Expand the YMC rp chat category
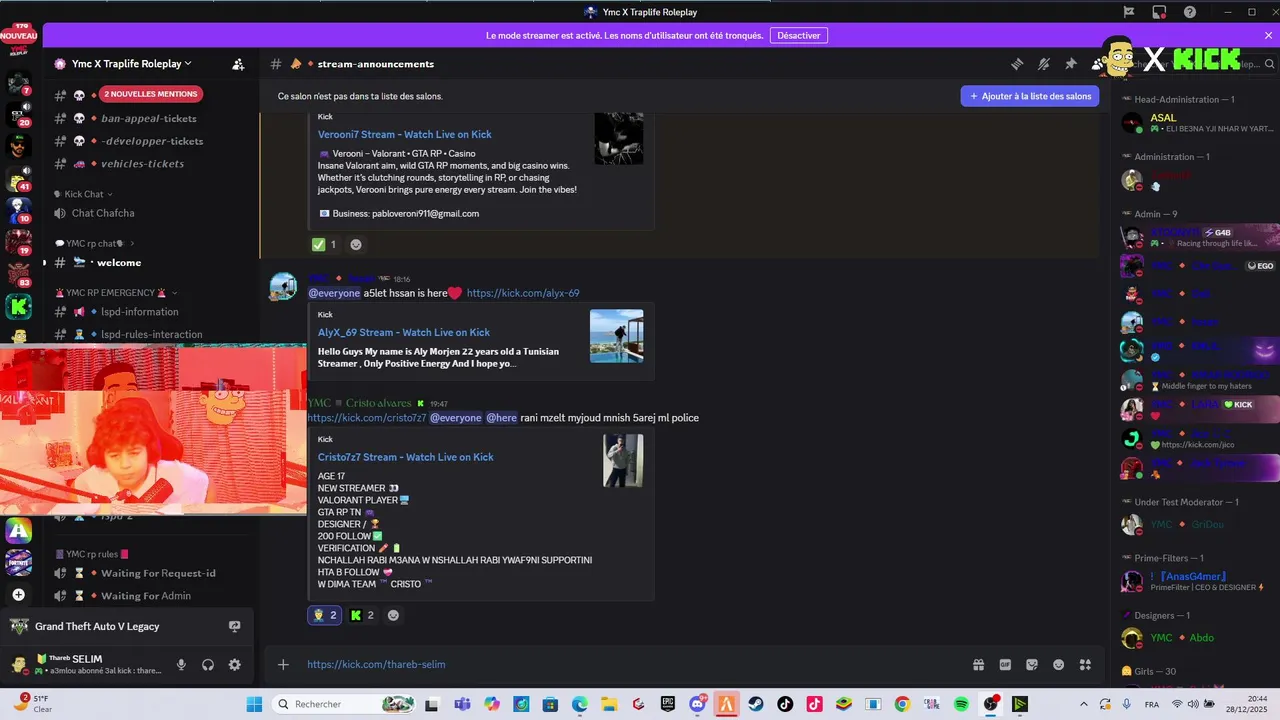 point(94,243)
